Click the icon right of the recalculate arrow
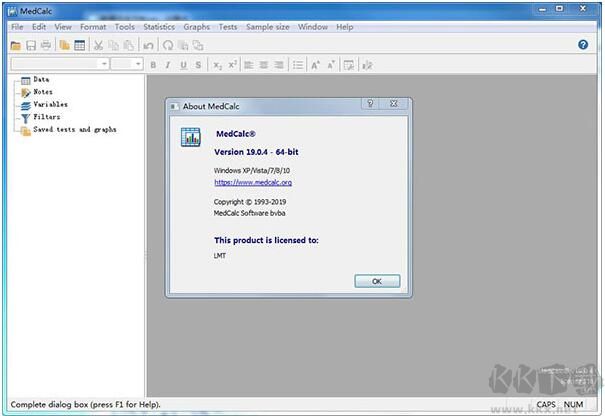The height and width of the screenshot is (416, 605). pyautogui.click(x=183, y=46)
